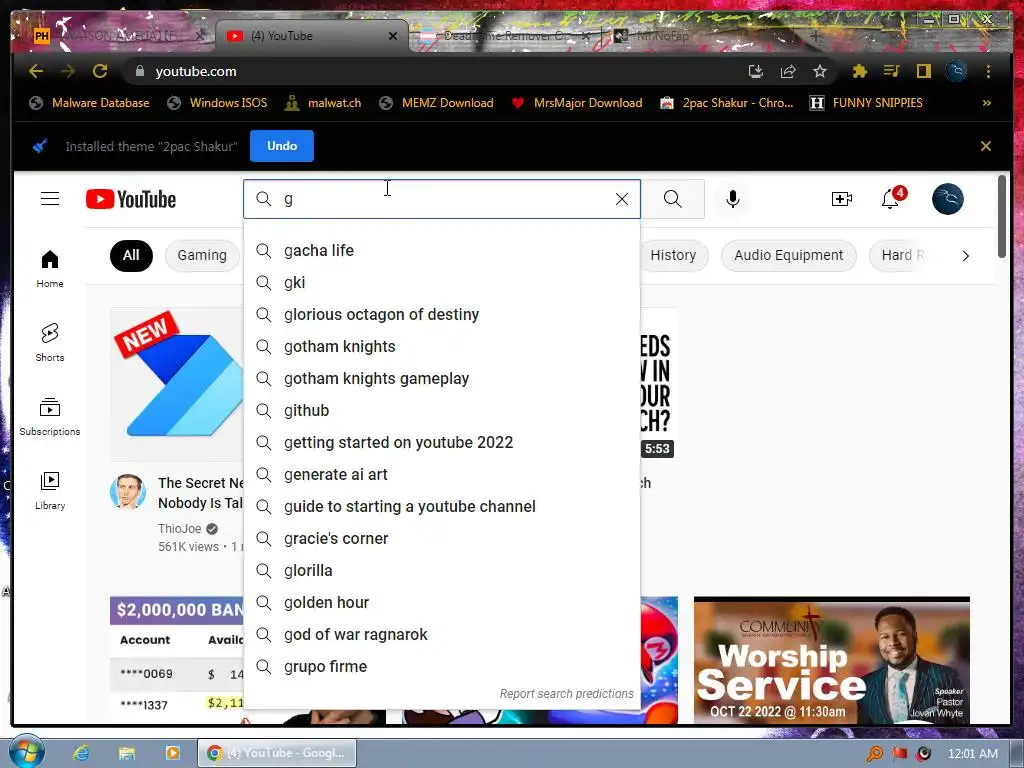Choose the 'golden hour' suggestion
The height and width of the screenshot is (768, 1024).
(x=441, y=602)
